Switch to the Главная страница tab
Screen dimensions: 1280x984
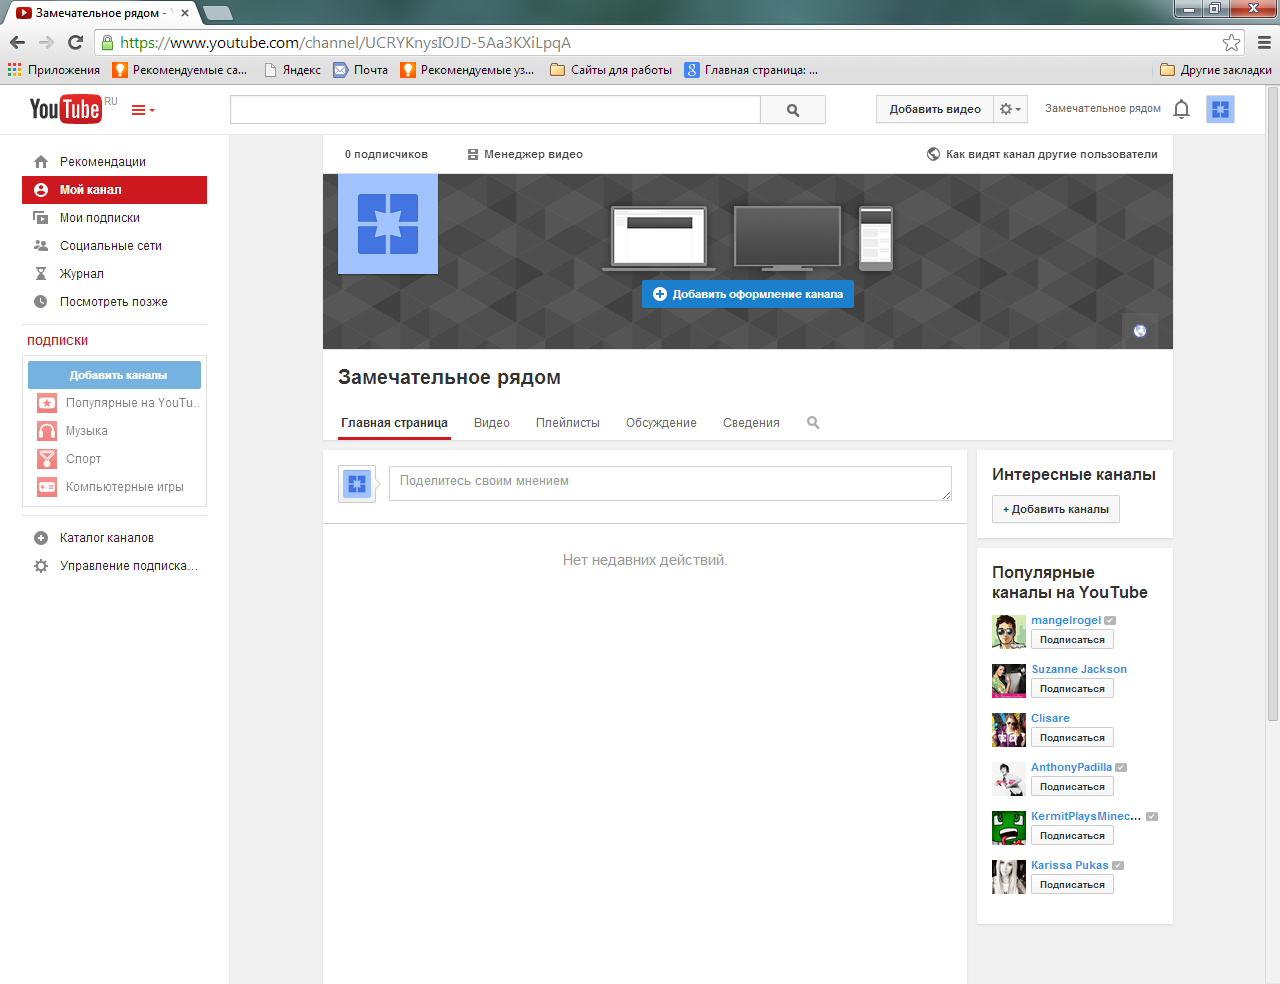click(394, 423)
